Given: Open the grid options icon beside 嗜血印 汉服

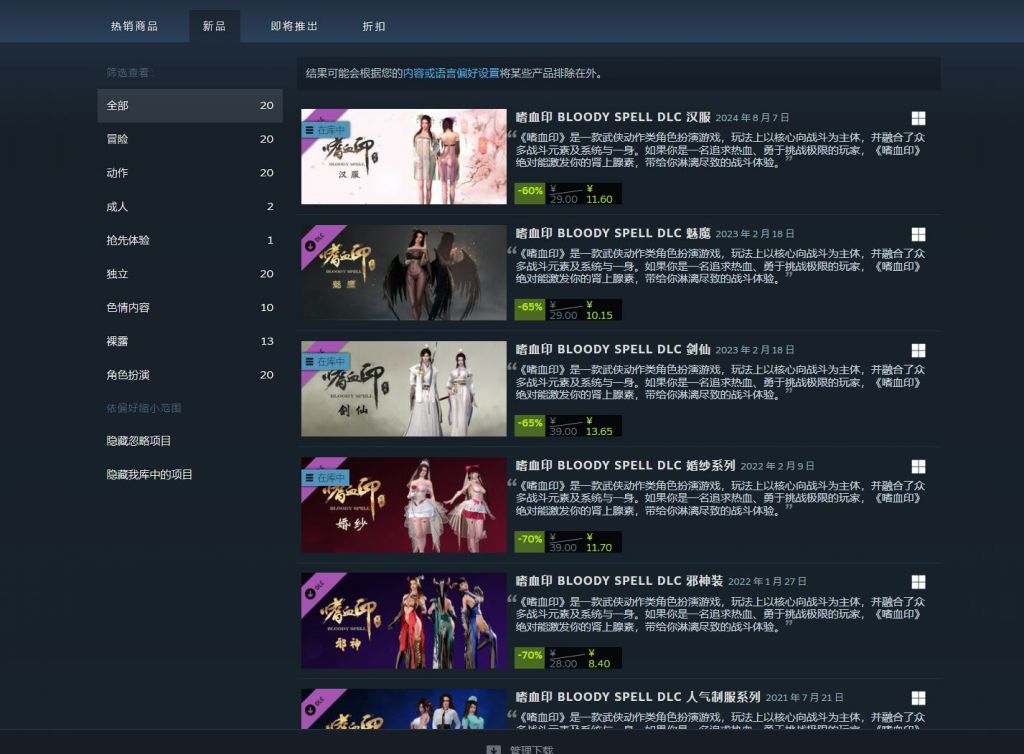Looking at the screenshot, I should (918, 117).
